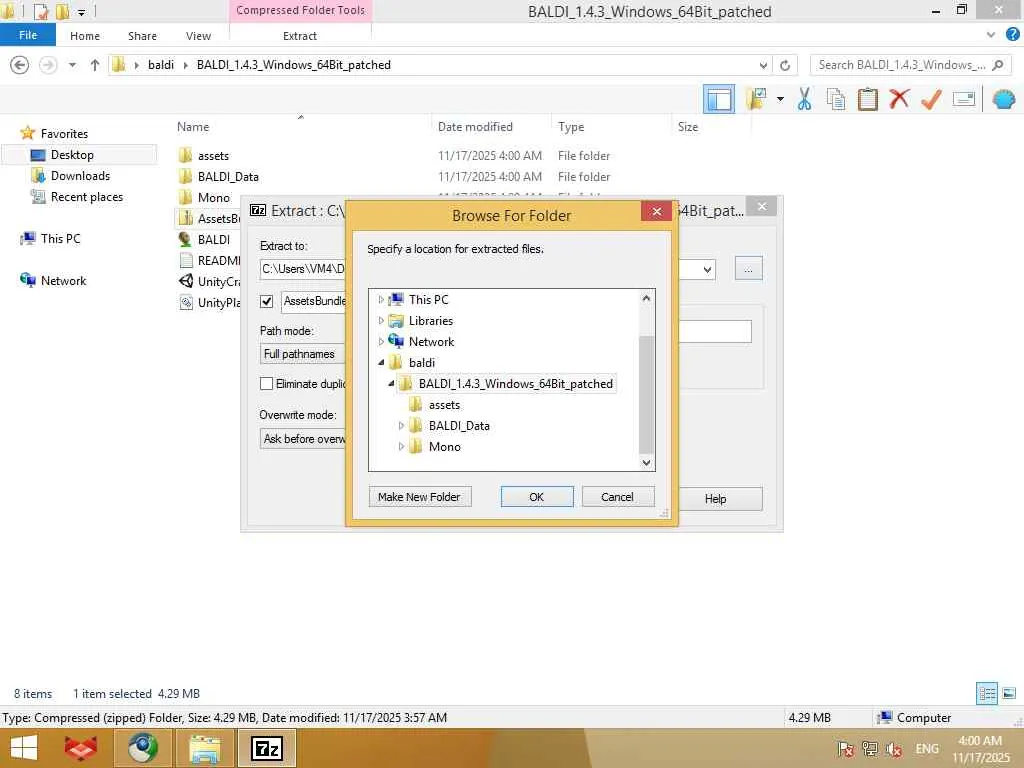Screen dimensions: 1024x768
Task: Click the network tray icon
Action: tap(869, 749)
